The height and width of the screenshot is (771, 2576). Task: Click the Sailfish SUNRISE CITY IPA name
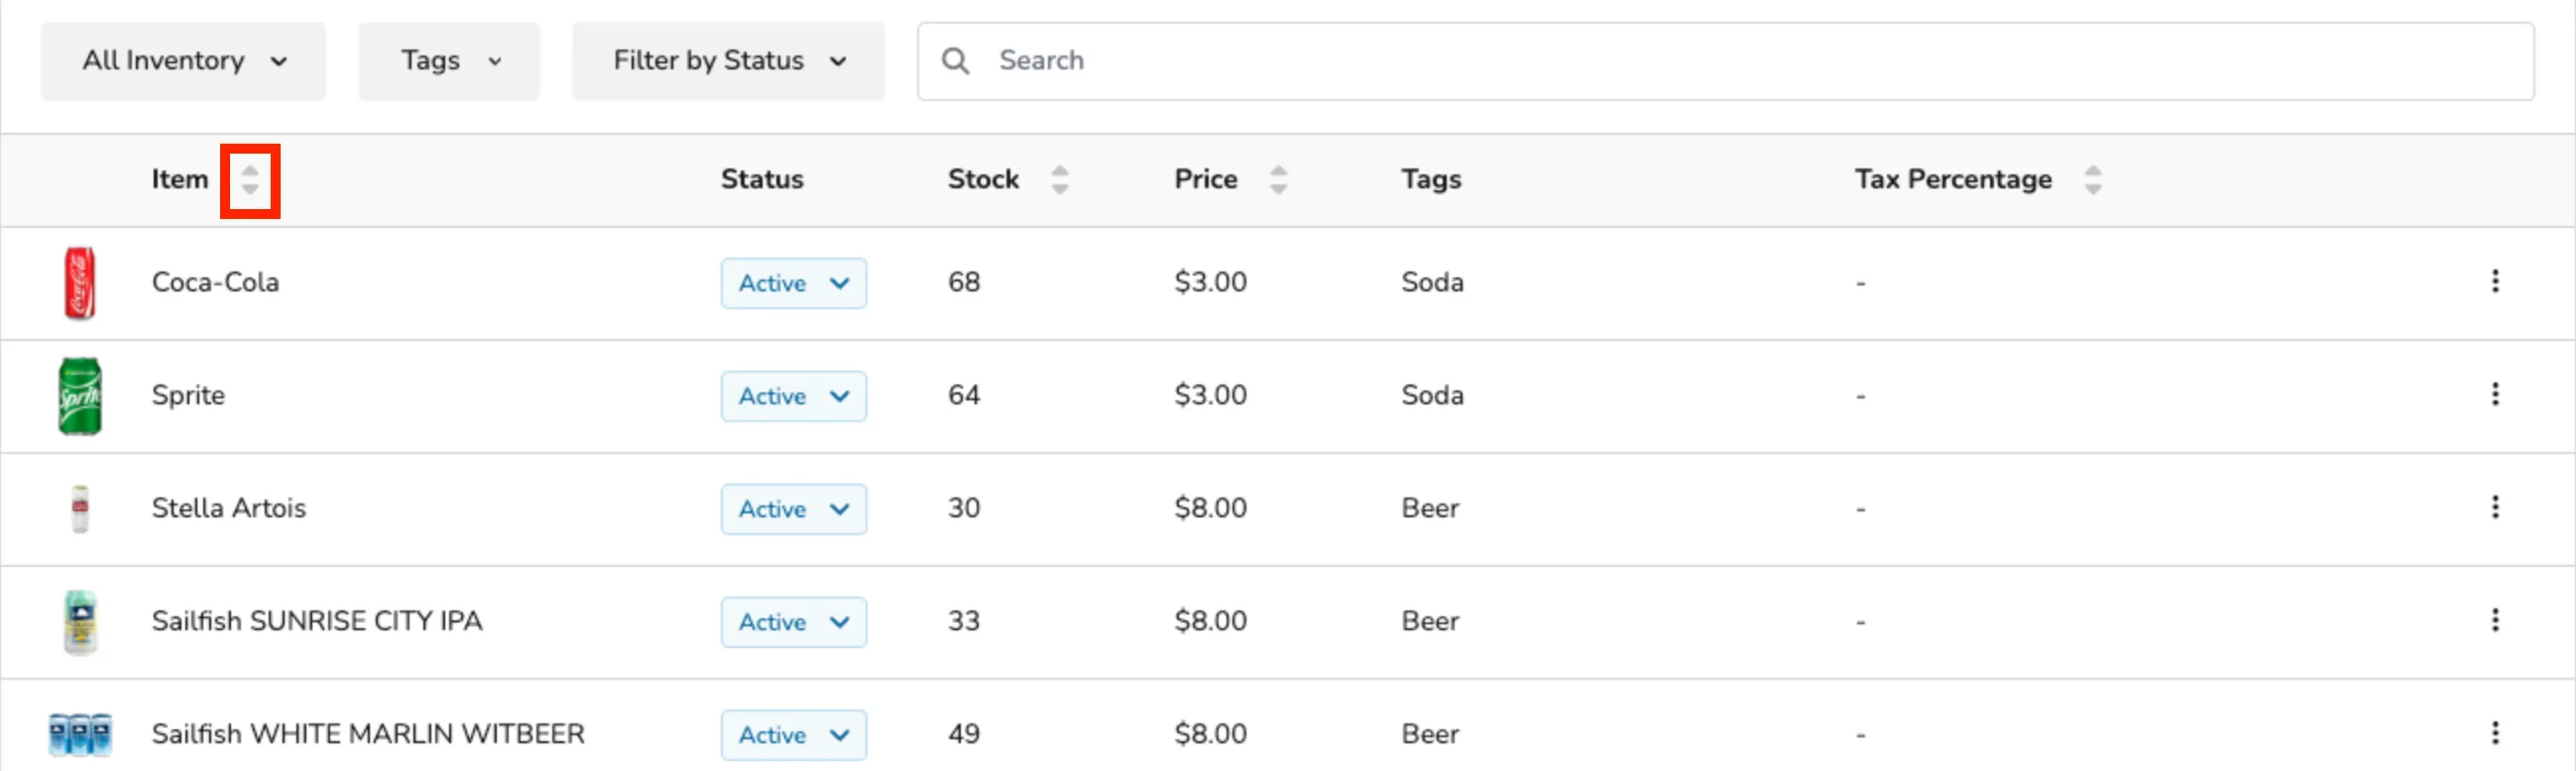pyautogui.click(x=317, y=621)
